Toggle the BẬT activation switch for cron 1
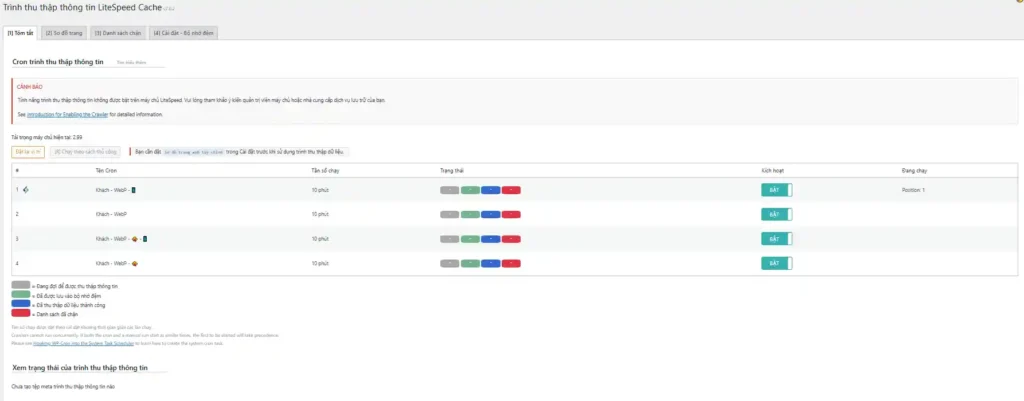Viewport: 1024px width, 401px height. pyautogui.click(x=776, y=190)
